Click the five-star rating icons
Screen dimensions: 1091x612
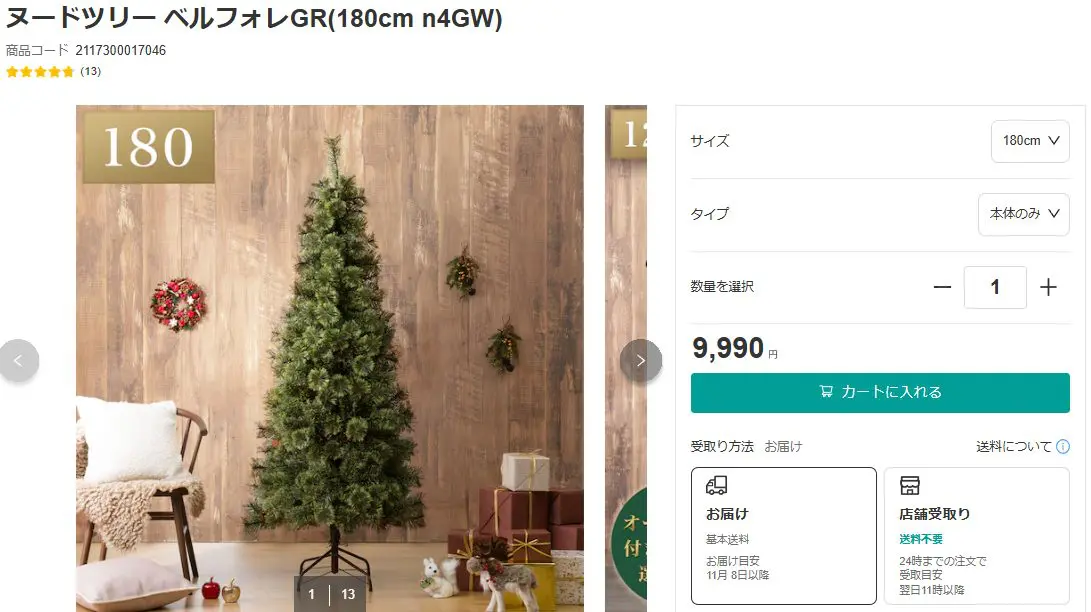point(40,72)
